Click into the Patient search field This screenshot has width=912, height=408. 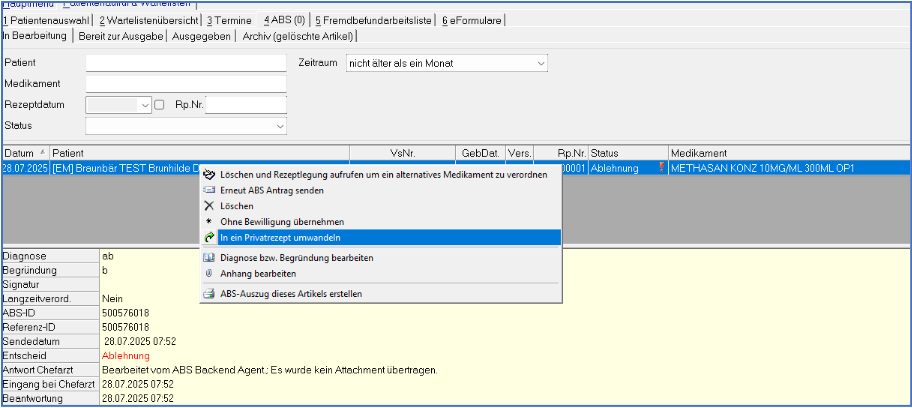tap(186, 63)
